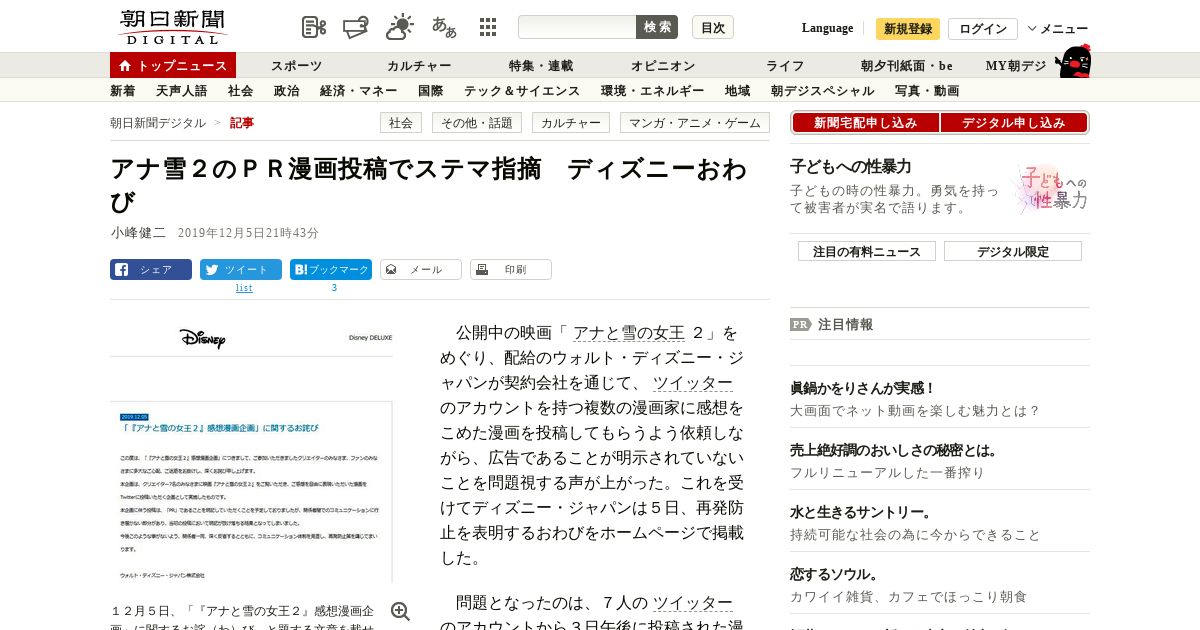This screenshot has width=1200, height=630.
Task: Open the tweet list link
Action: 244,288
